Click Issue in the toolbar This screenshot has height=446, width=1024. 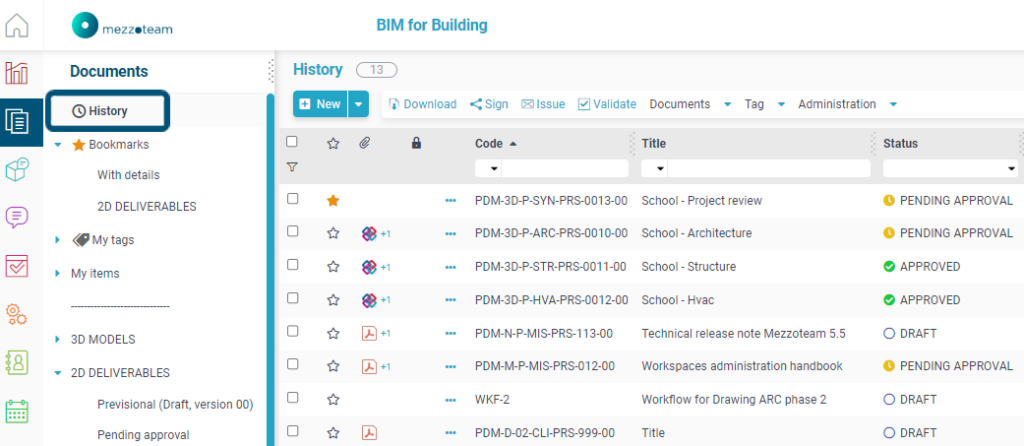tap(543, 104)
